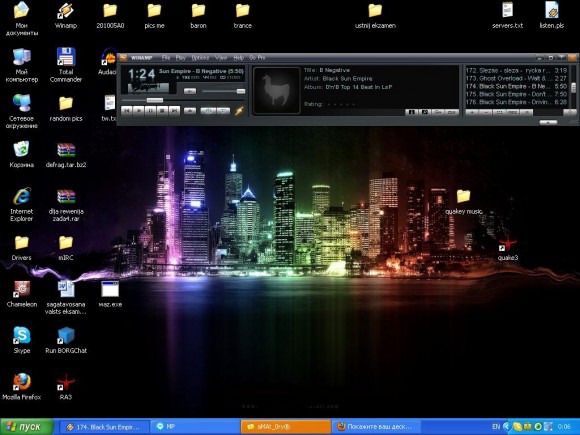The image size is (580, 435).
Task: Open Mozilla Firefox desktop shortcut
Action: click(x=21, y=387)
